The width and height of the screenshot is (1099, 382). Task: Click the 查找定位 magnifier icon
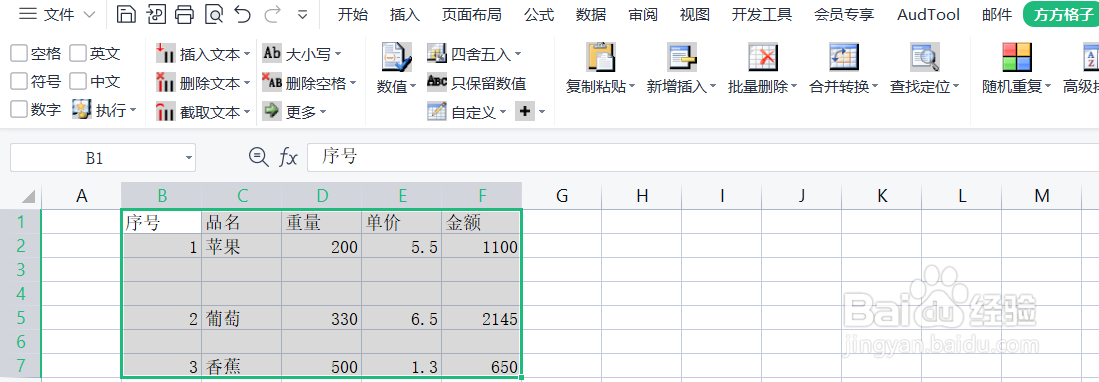point(924,57)
